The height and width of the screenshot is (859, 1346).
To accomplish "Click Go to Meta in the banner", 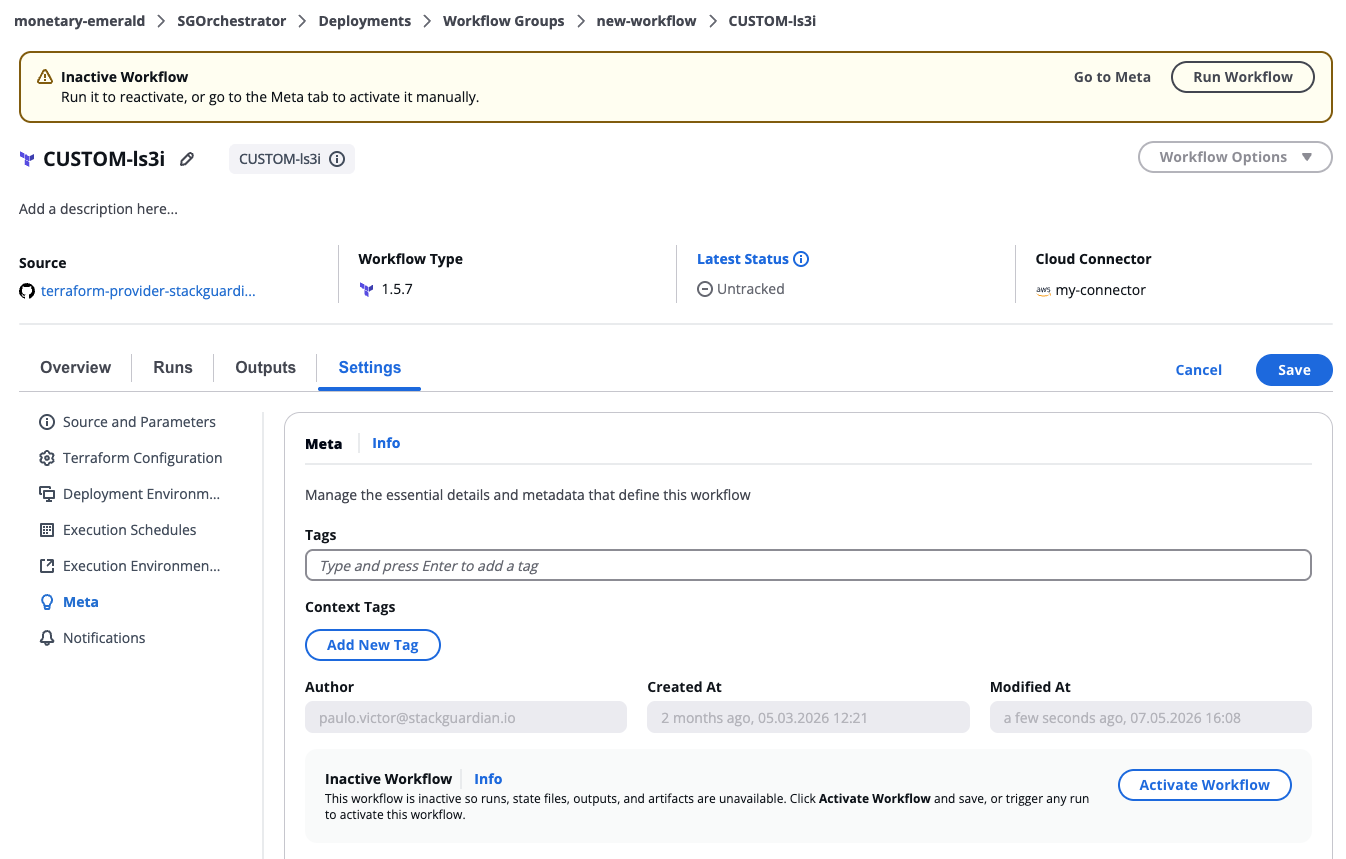I will click(x=1112, y=77).
